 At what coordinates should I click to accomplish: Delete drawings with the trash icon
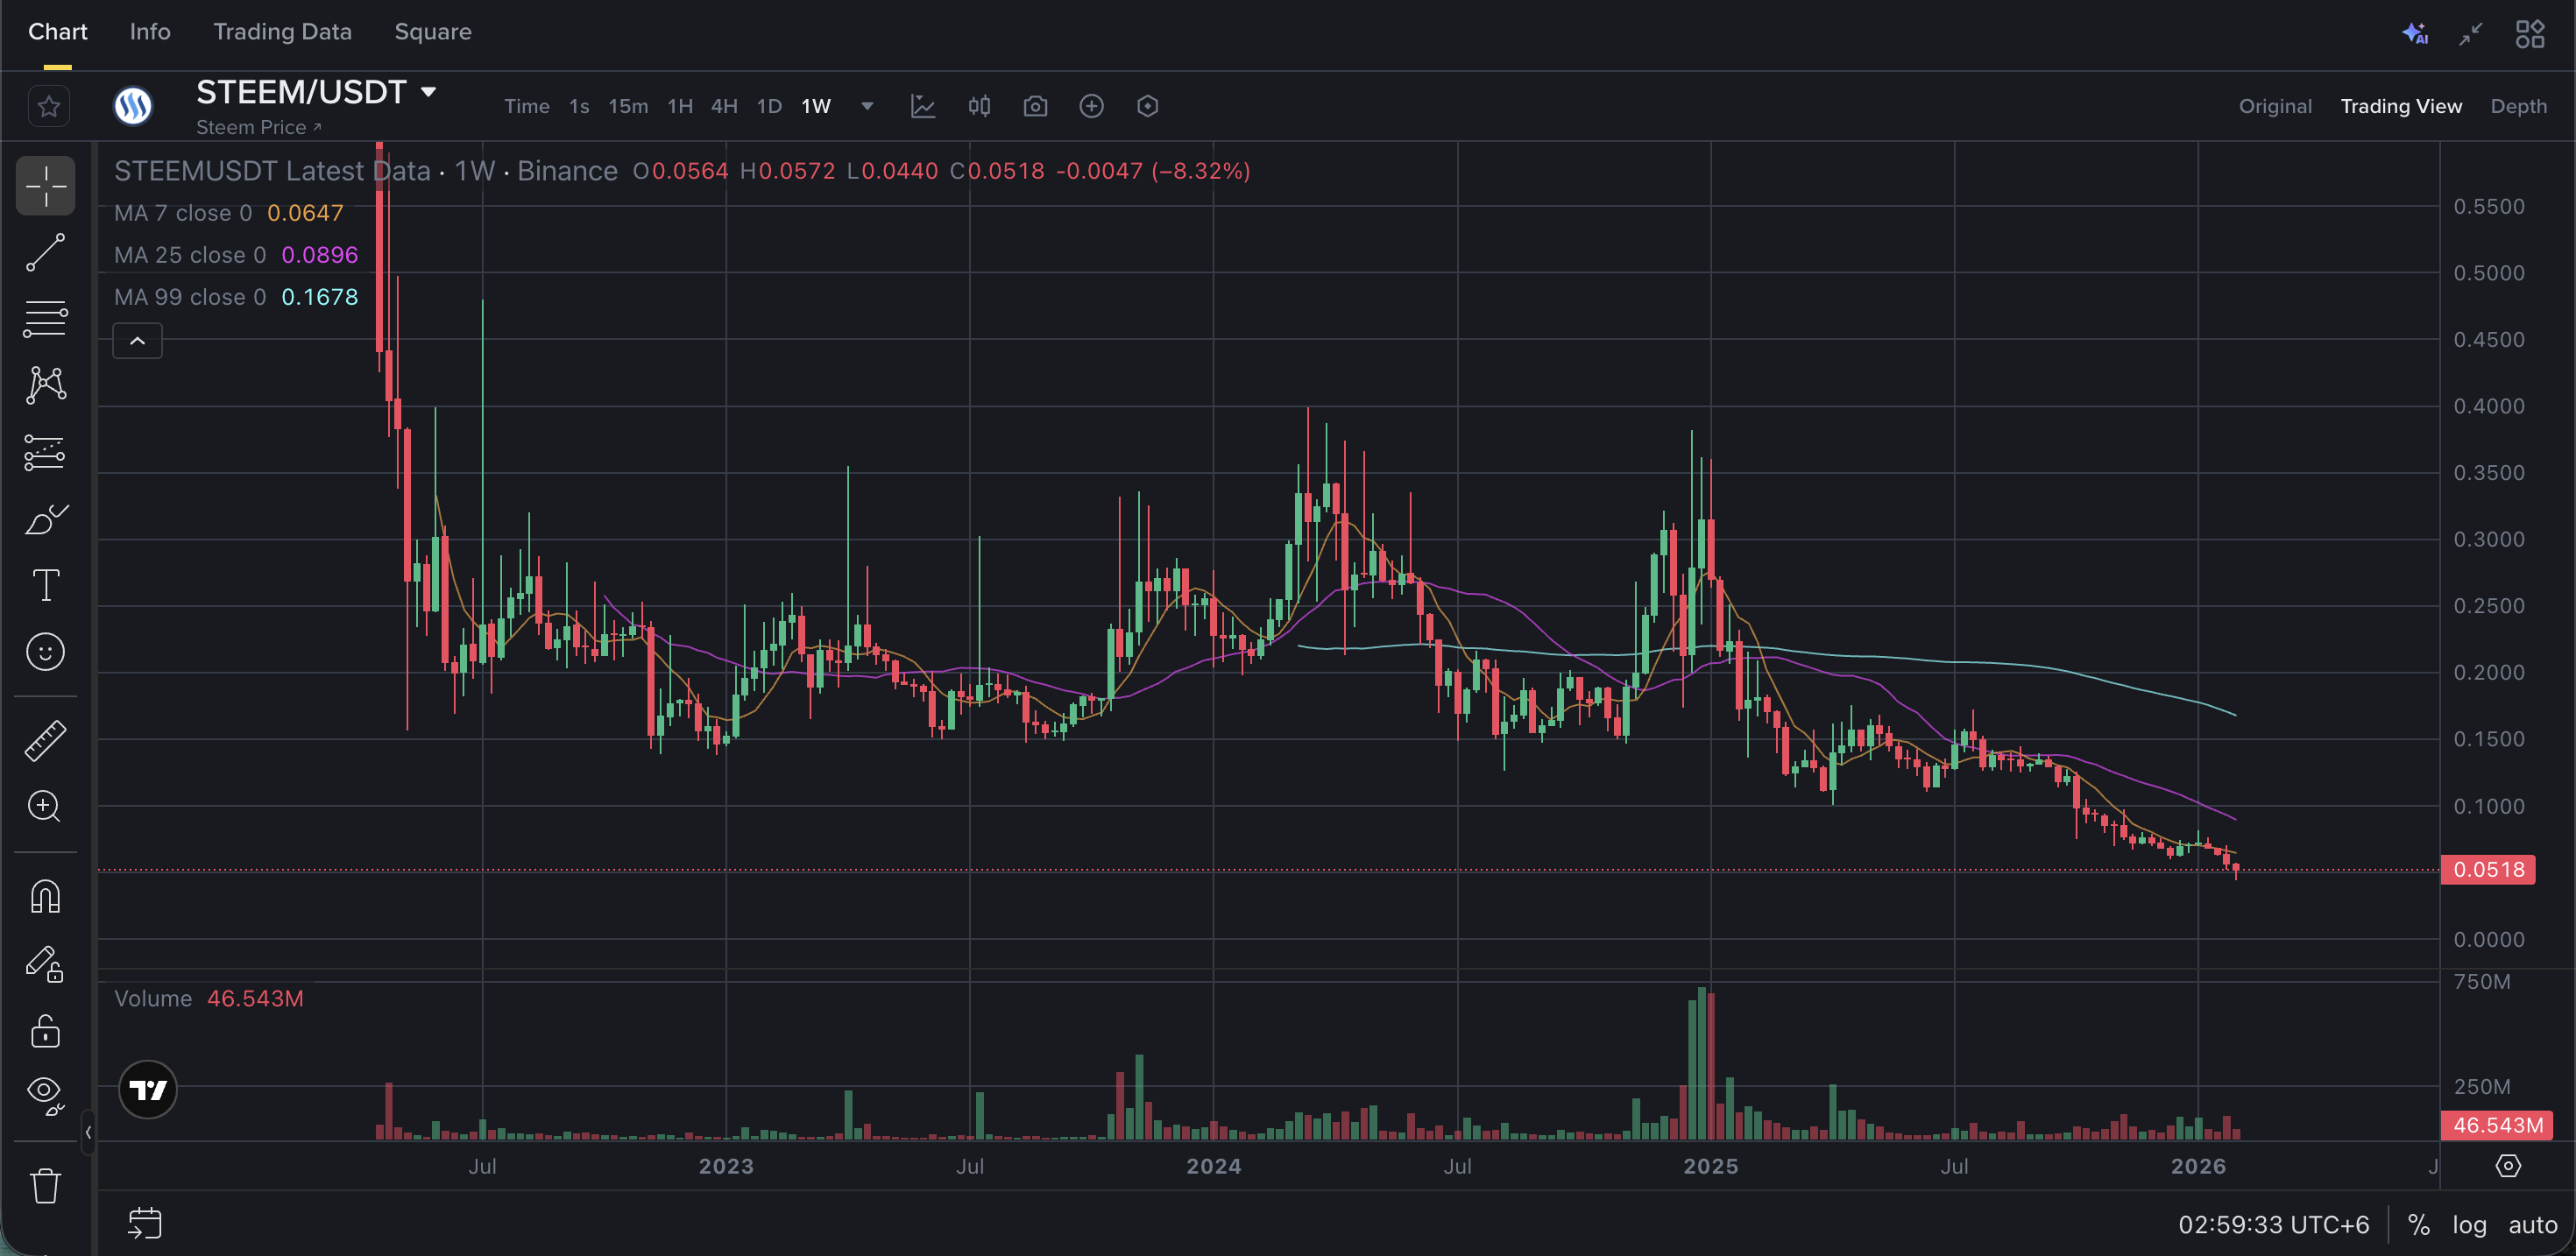pyautogui.click(x=45, y=1186)
